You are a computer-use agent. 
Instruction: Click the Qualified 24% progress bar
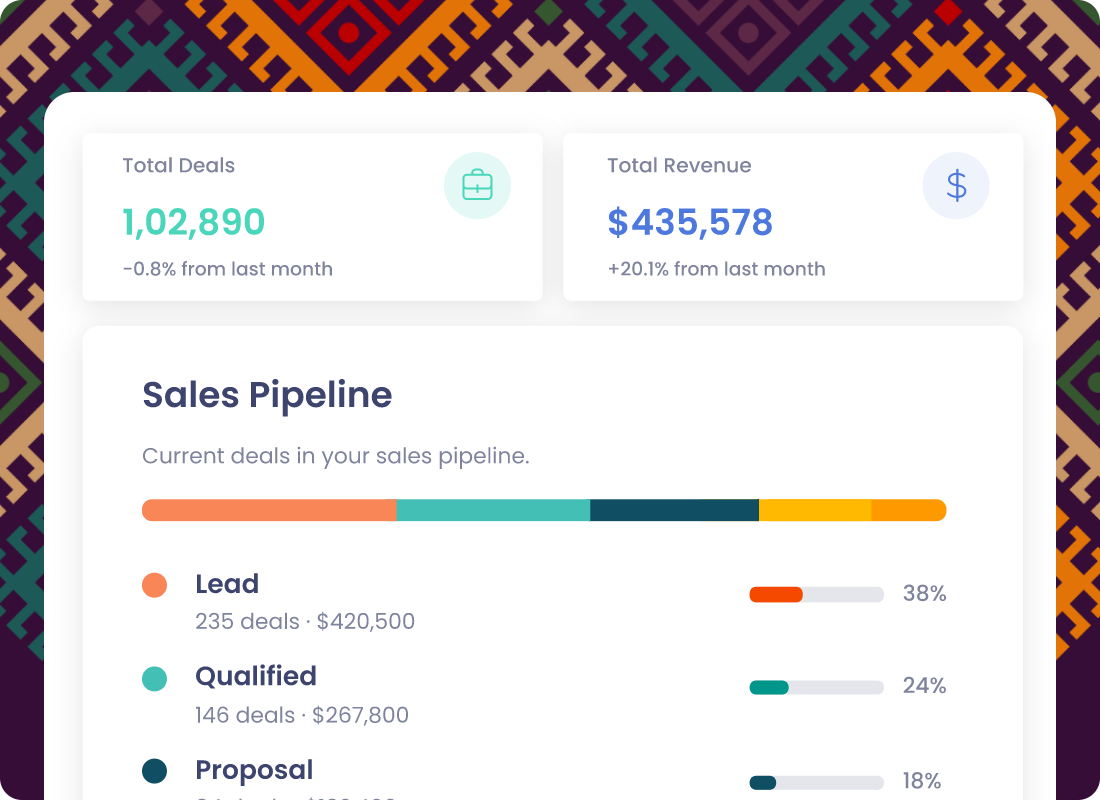click(817, 687)
